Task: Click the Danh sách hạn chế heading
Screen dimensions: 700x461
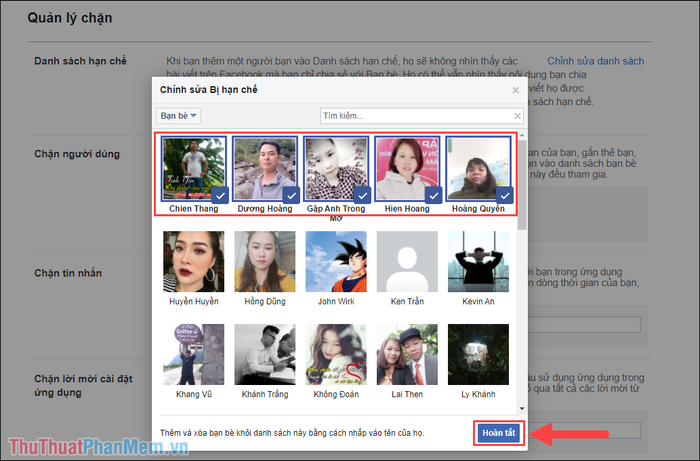Action: (80, 61)
